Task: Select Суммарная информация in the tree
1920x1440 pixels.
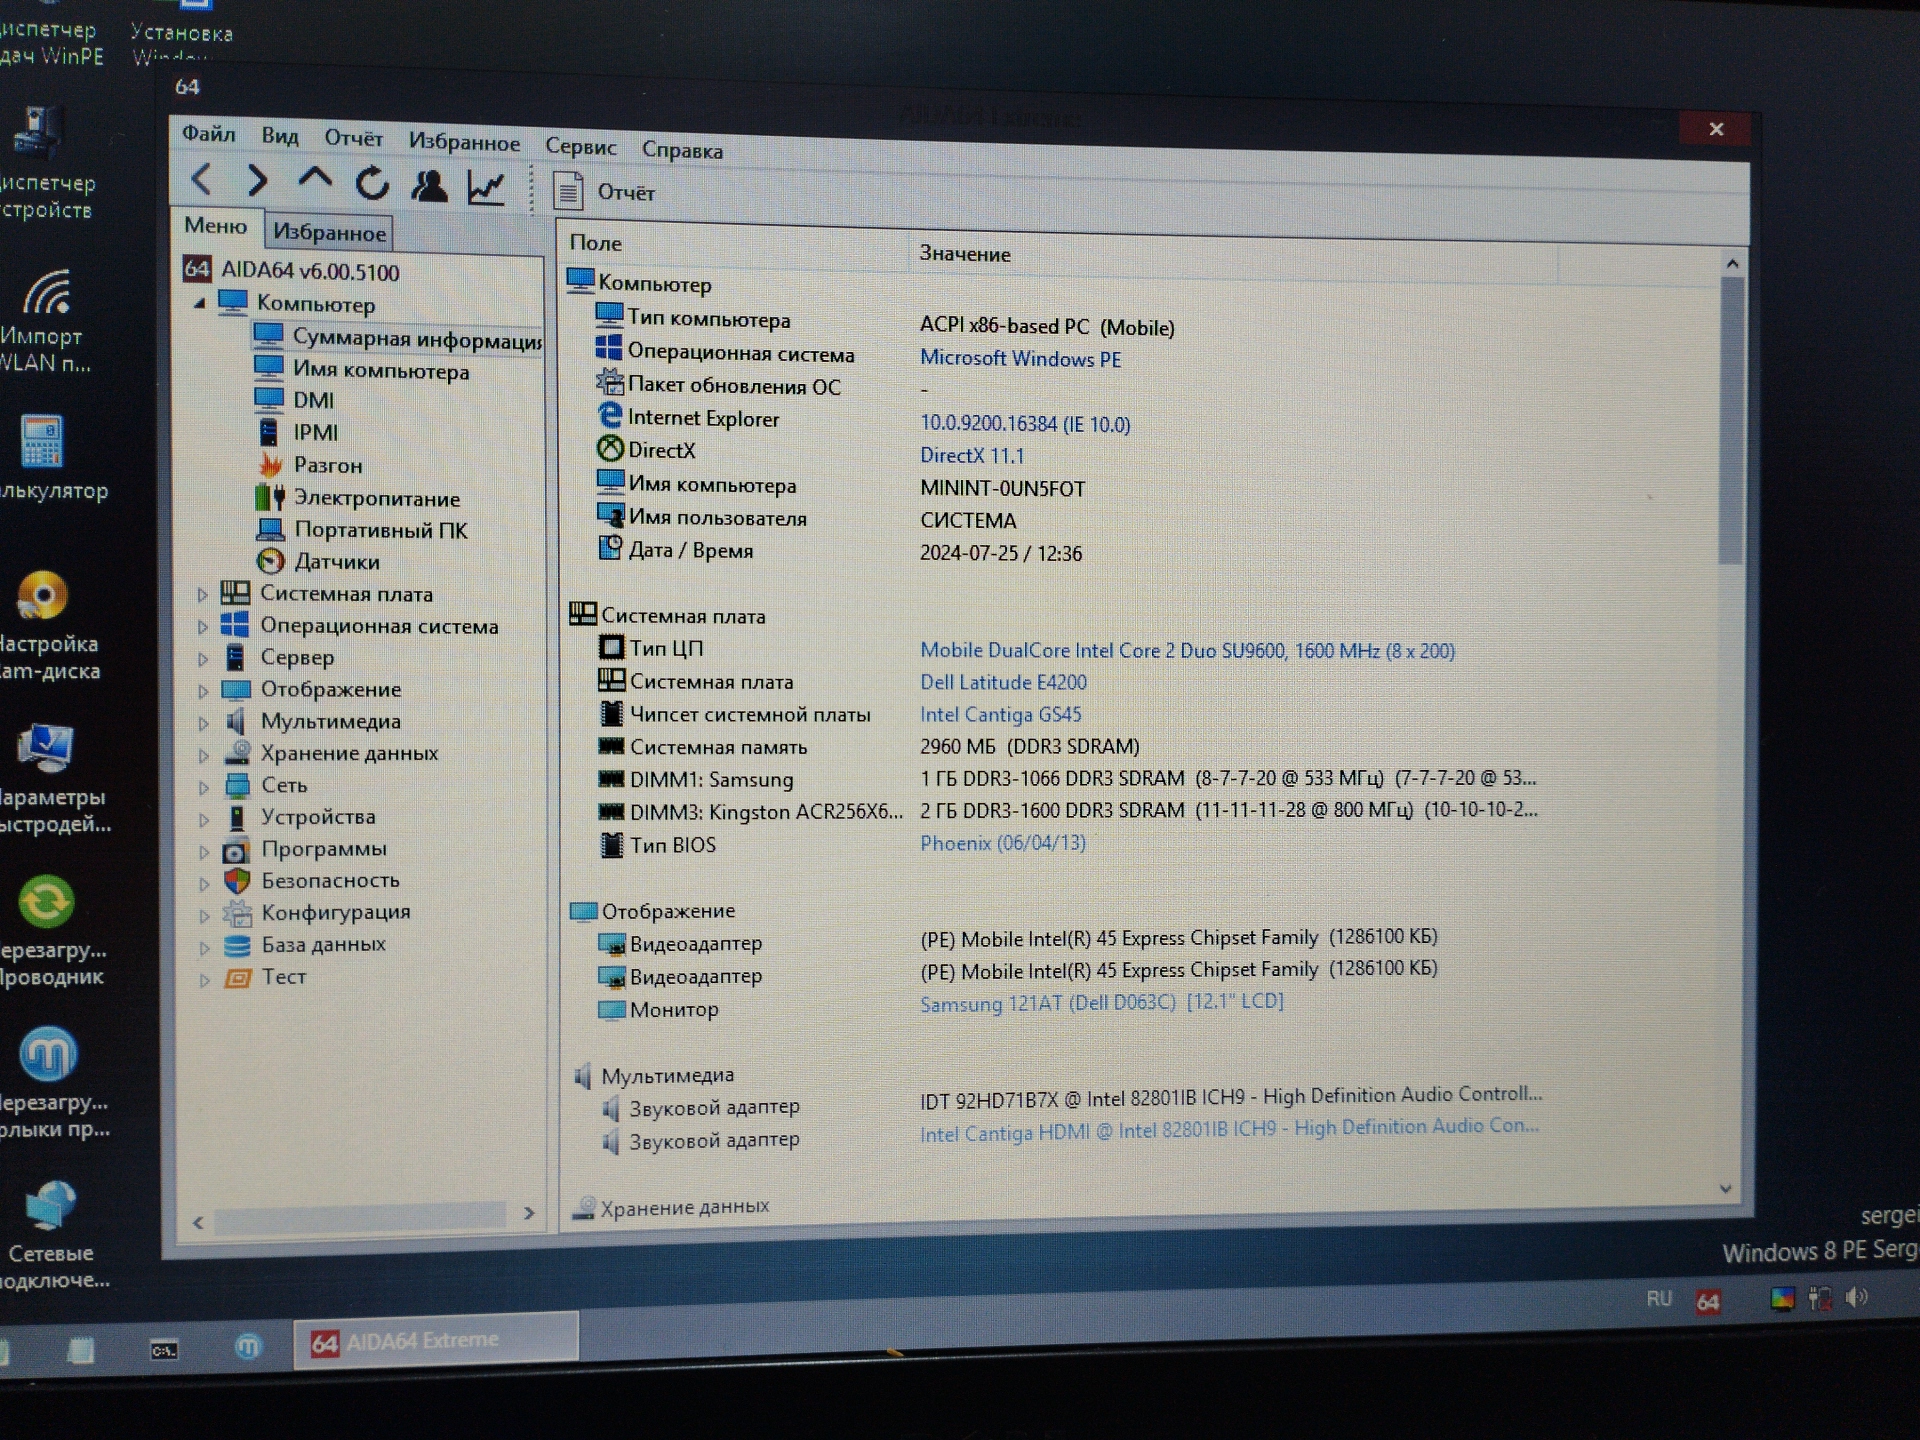Action: (x=397, y=338)
